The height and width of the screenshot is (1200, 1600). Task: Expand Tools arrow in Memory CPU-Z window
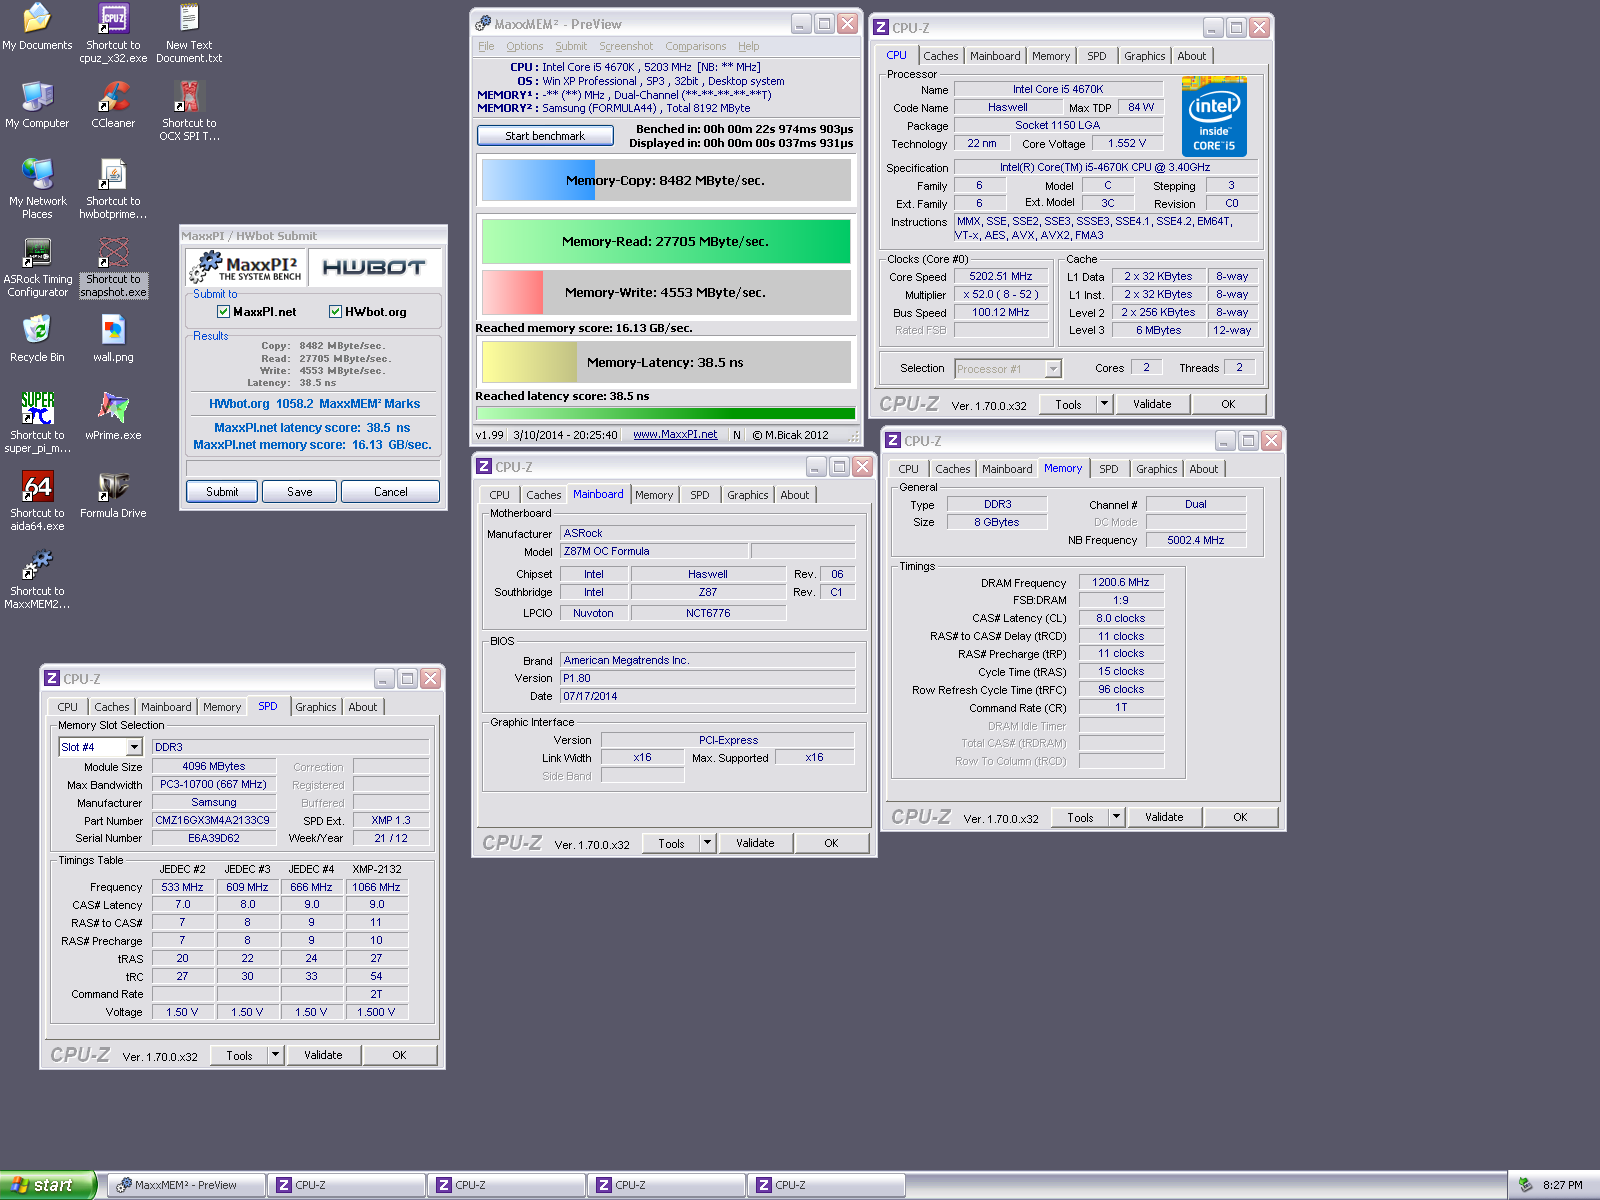(1116, 817)
